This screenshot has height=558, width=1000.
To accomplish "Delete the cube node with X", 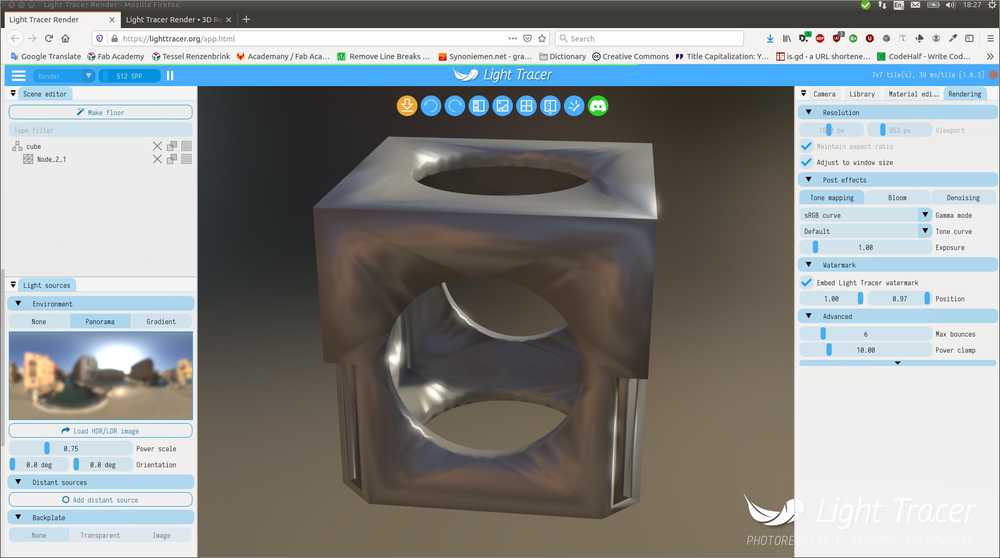I will click(x=158, y=146).
